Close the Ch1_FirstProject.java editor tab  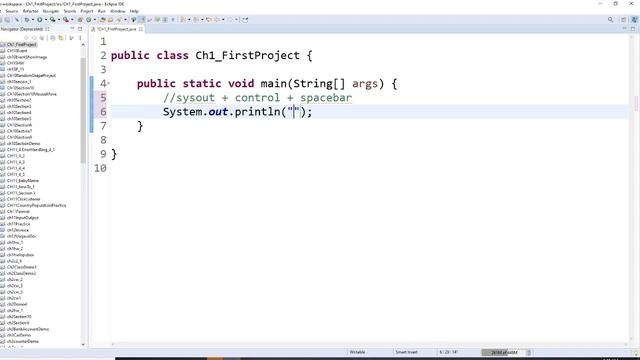[141, 29]
